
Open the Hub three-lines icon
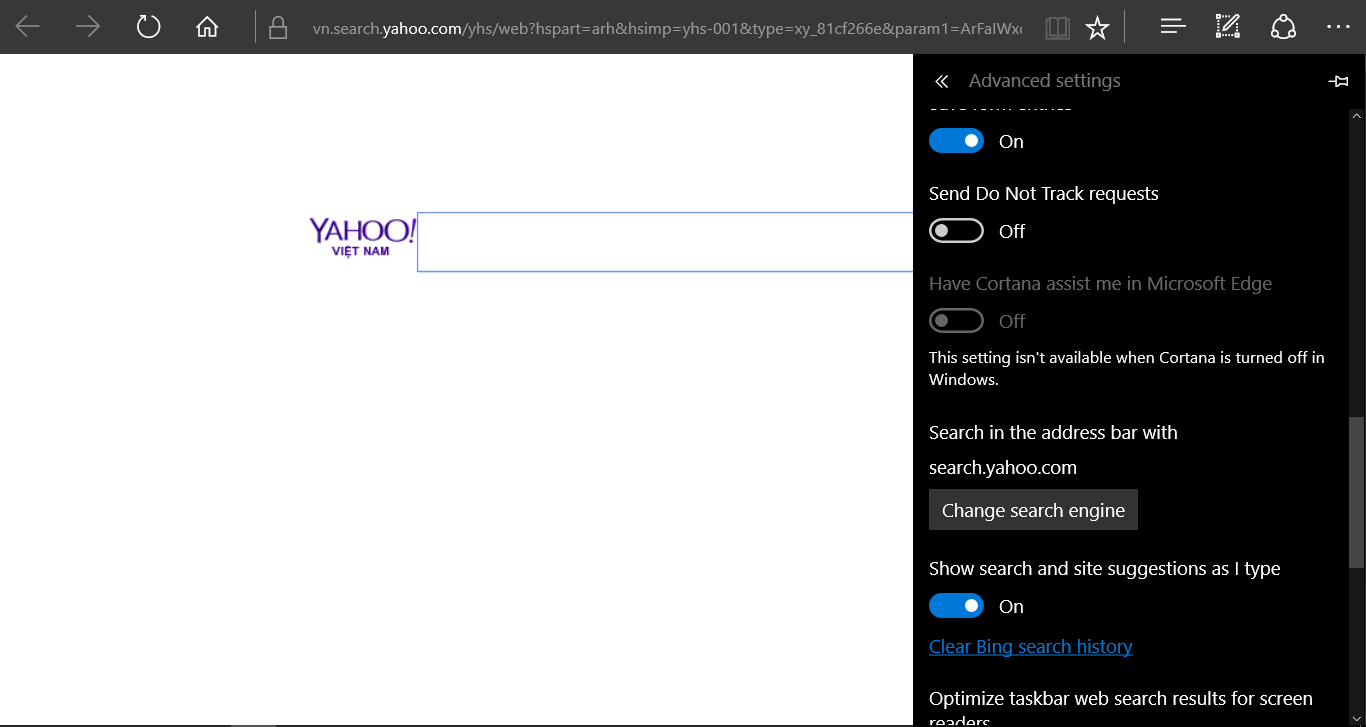coord(1173,27)
